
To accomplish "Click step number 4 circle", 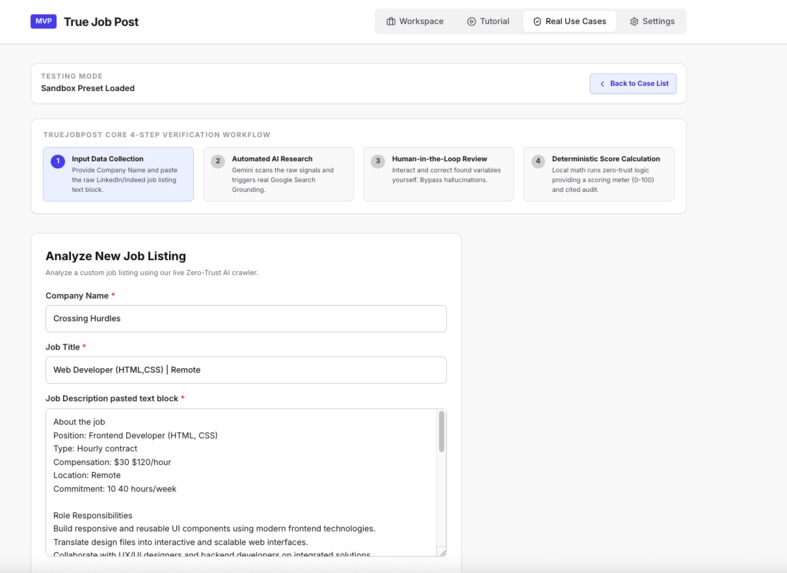I will pyautogui.click(x=538, y=161).
